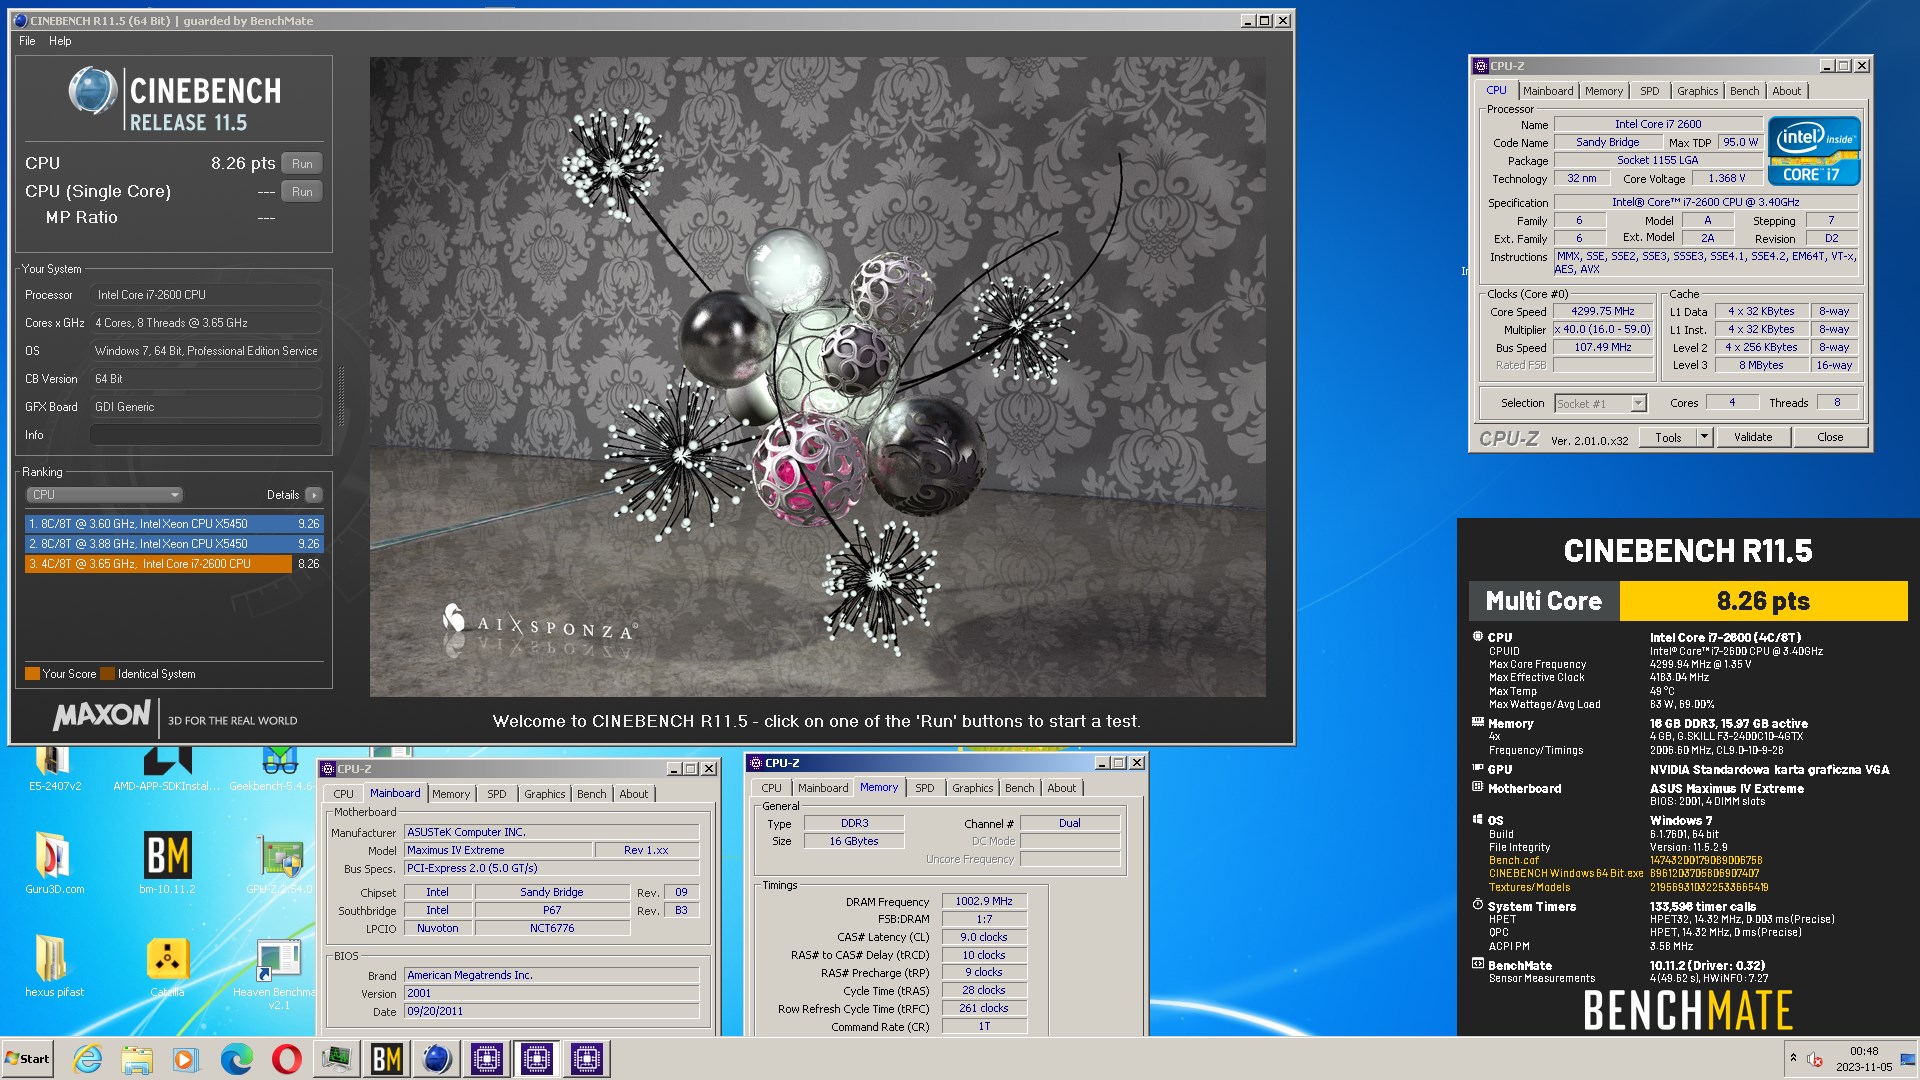Open Memory tab in top-right CPU-Z window
Viewport: 1920px width, 1080px height.
tap(1603, 91)
